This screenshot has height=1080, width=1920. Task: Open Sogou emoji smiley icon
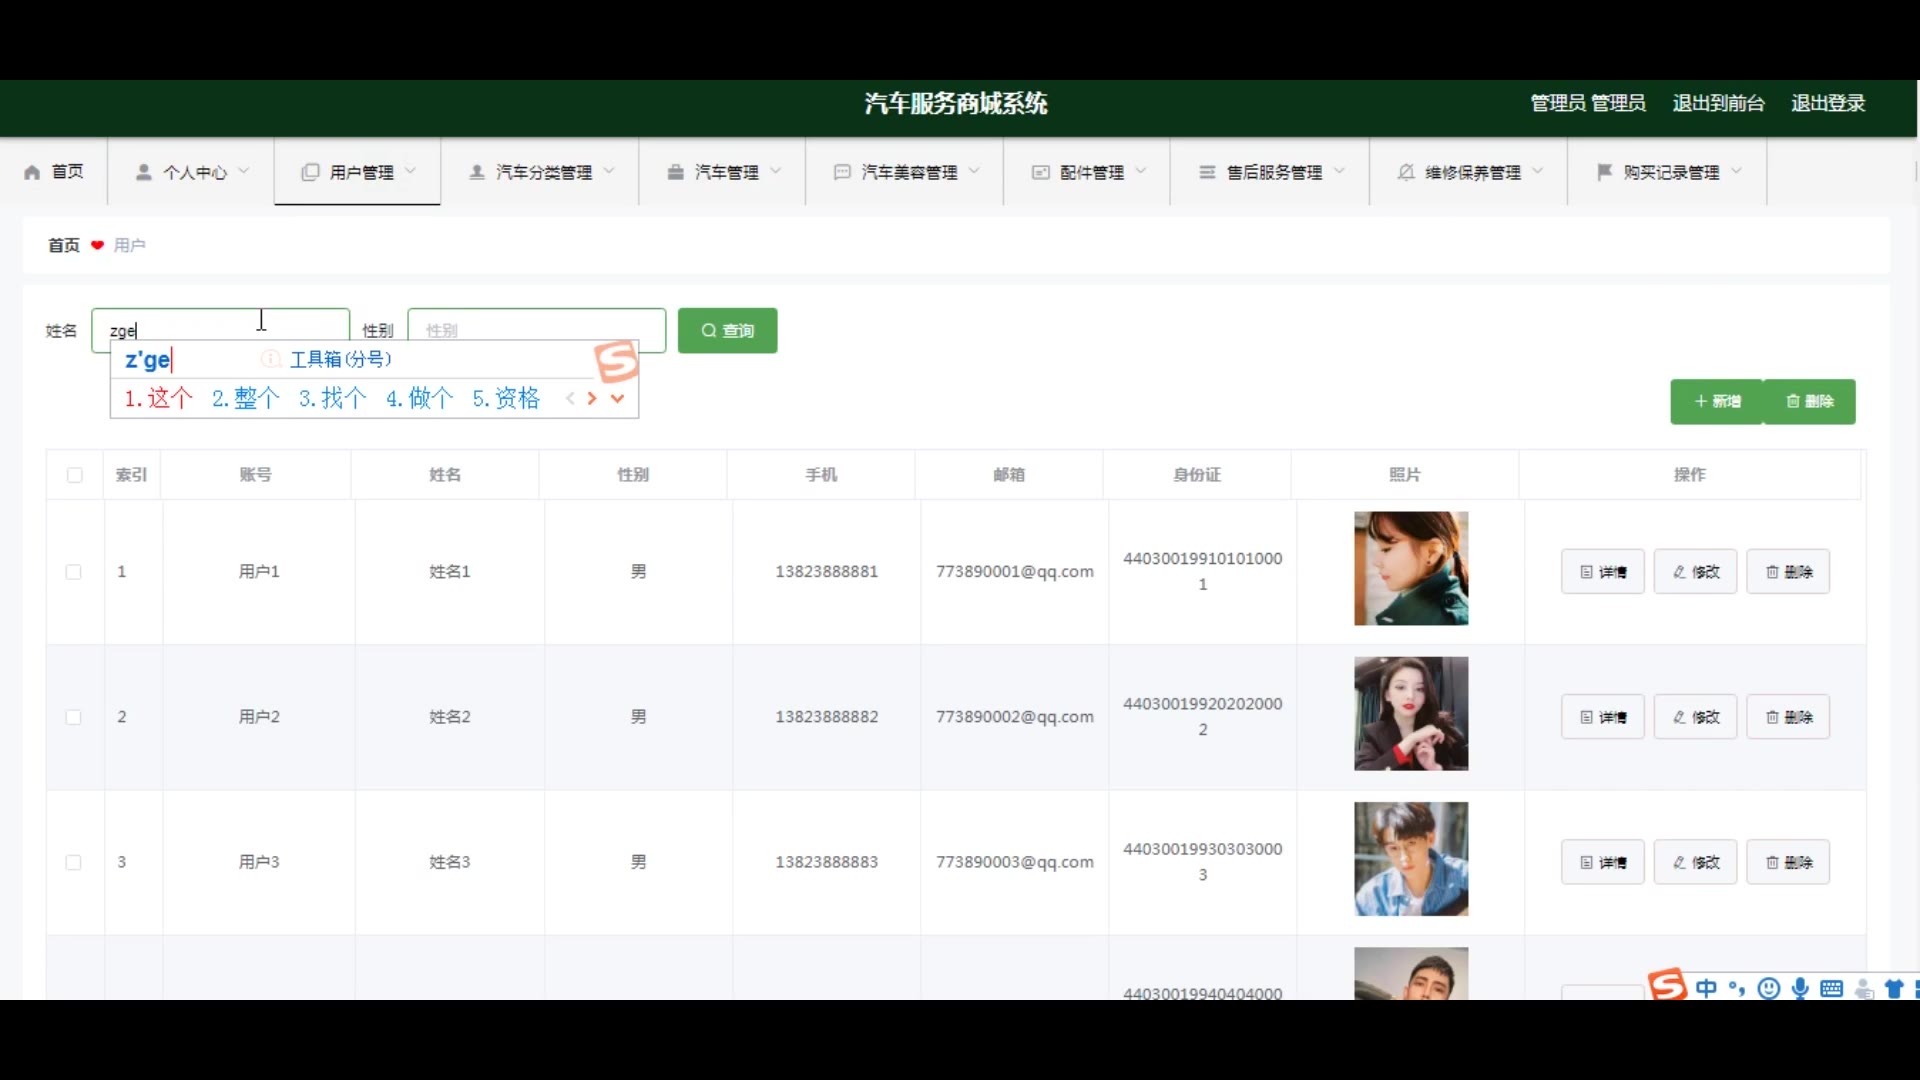pyautogui.click(x=1769, y=988)
